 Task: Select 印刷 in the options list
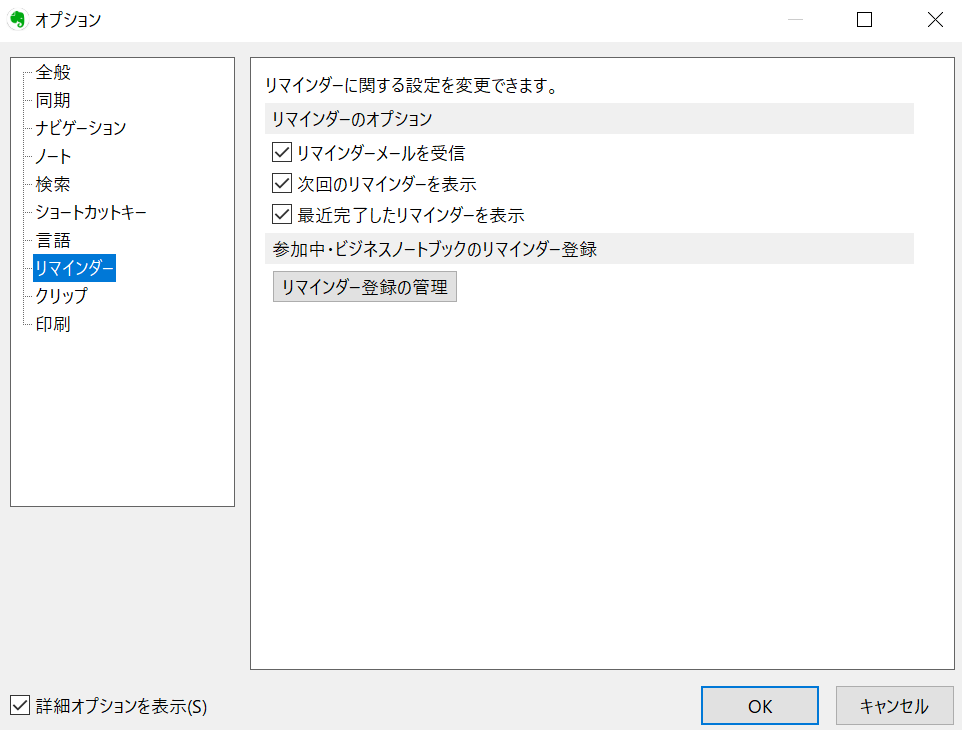pos(53,324)
